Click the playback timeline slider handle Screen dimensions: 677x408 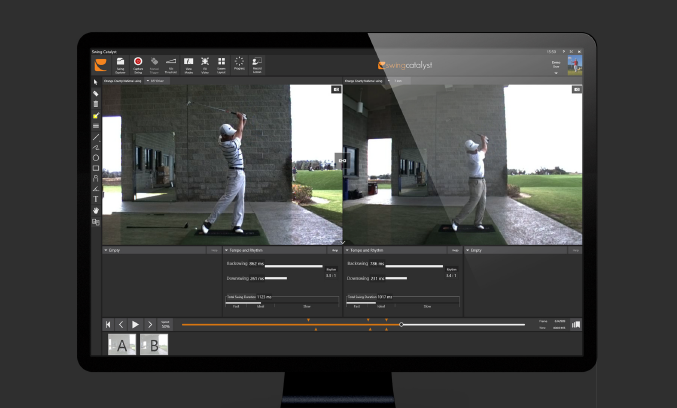(401, 324)
